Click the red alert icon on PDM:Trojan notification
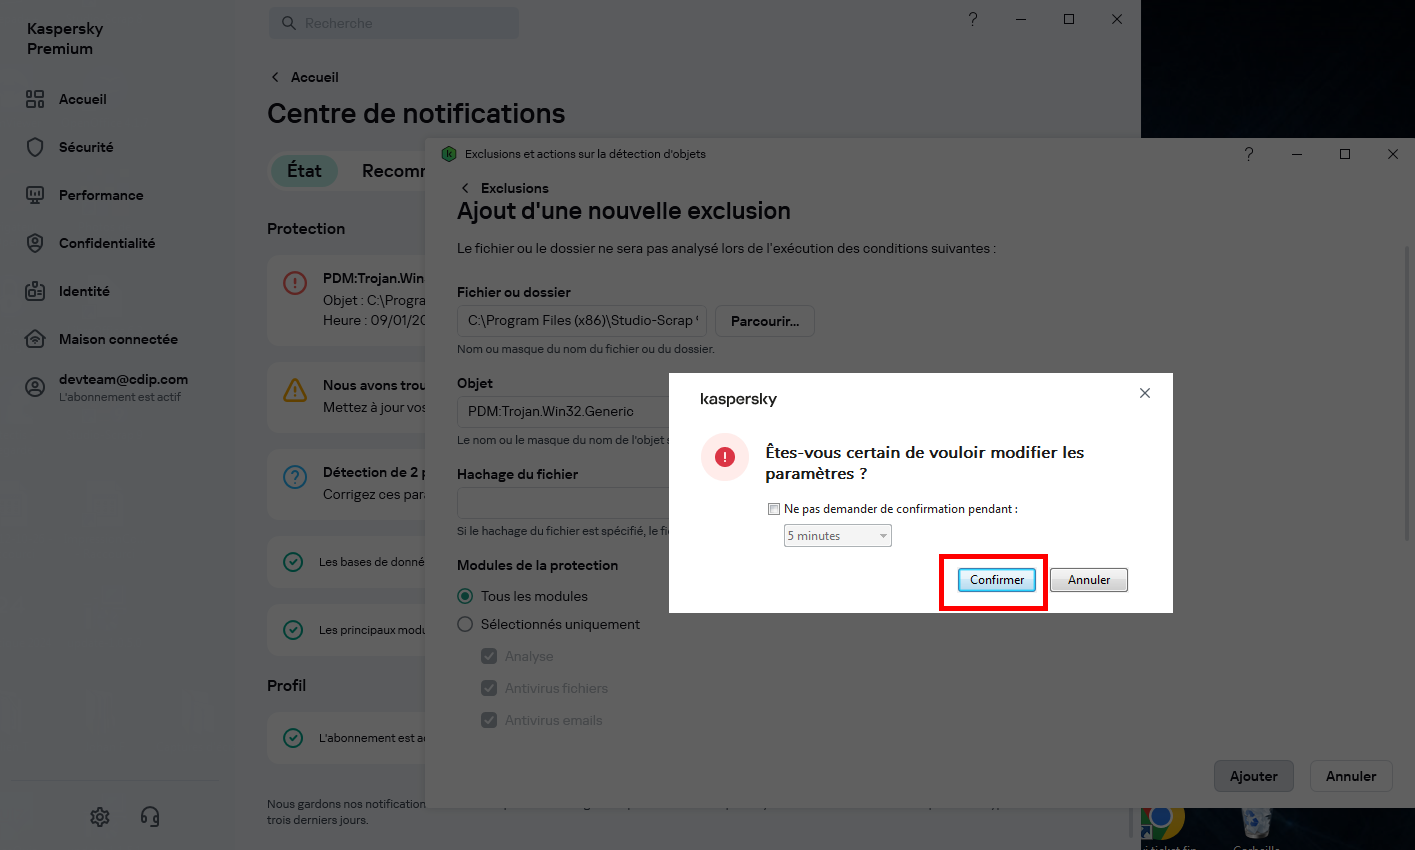Viewport: 1415px width, 850px height. pos(295,283)
